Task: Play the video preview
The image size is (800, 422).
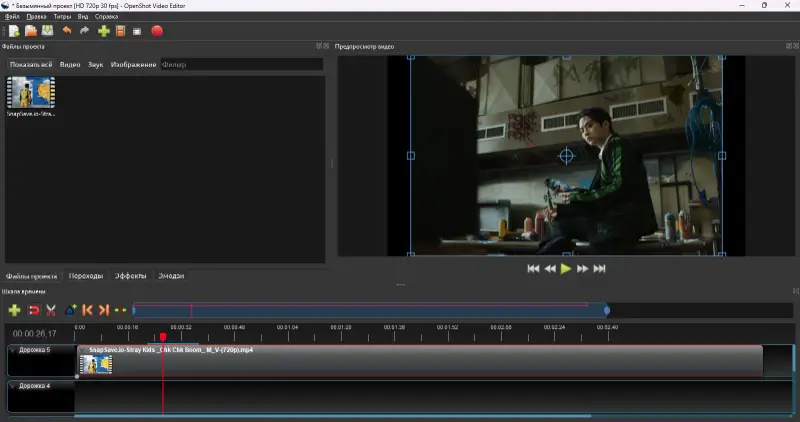Action: [x=566, y=268]
